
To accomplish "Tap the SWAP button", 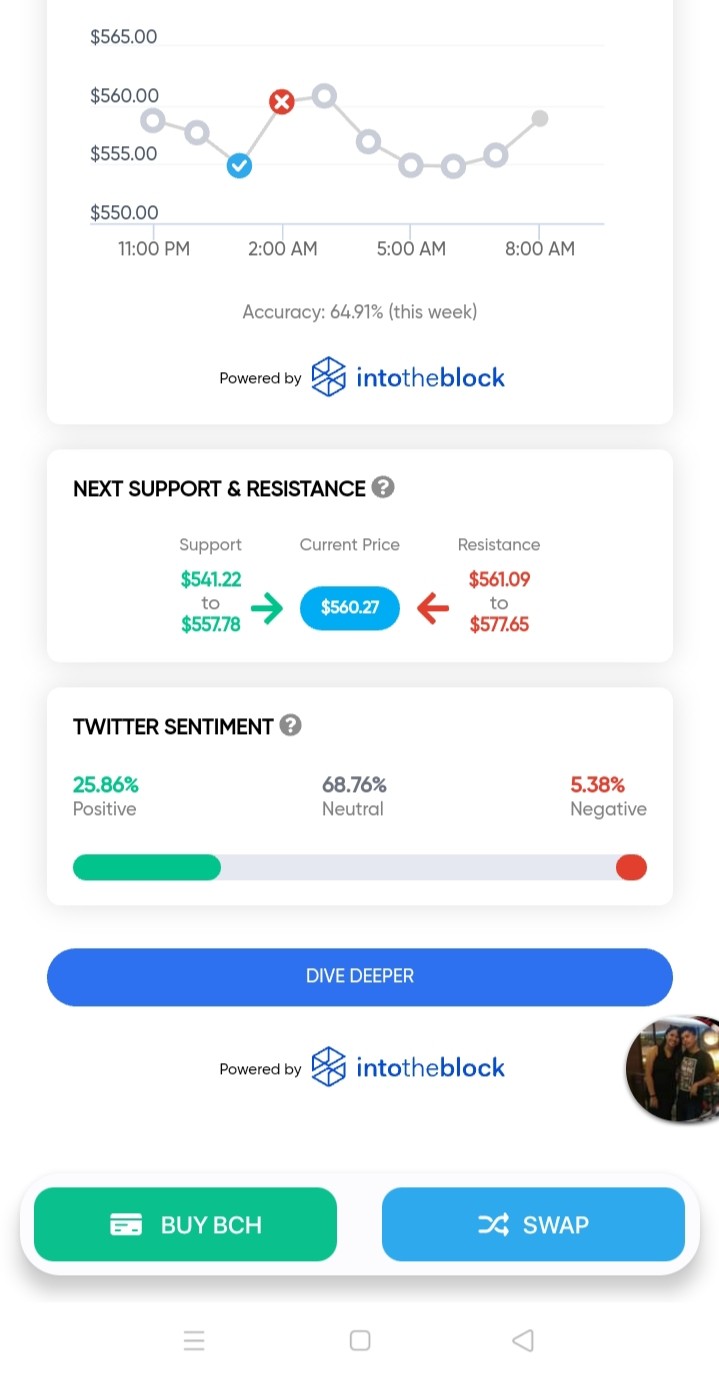I will (x=533, y=1224).
